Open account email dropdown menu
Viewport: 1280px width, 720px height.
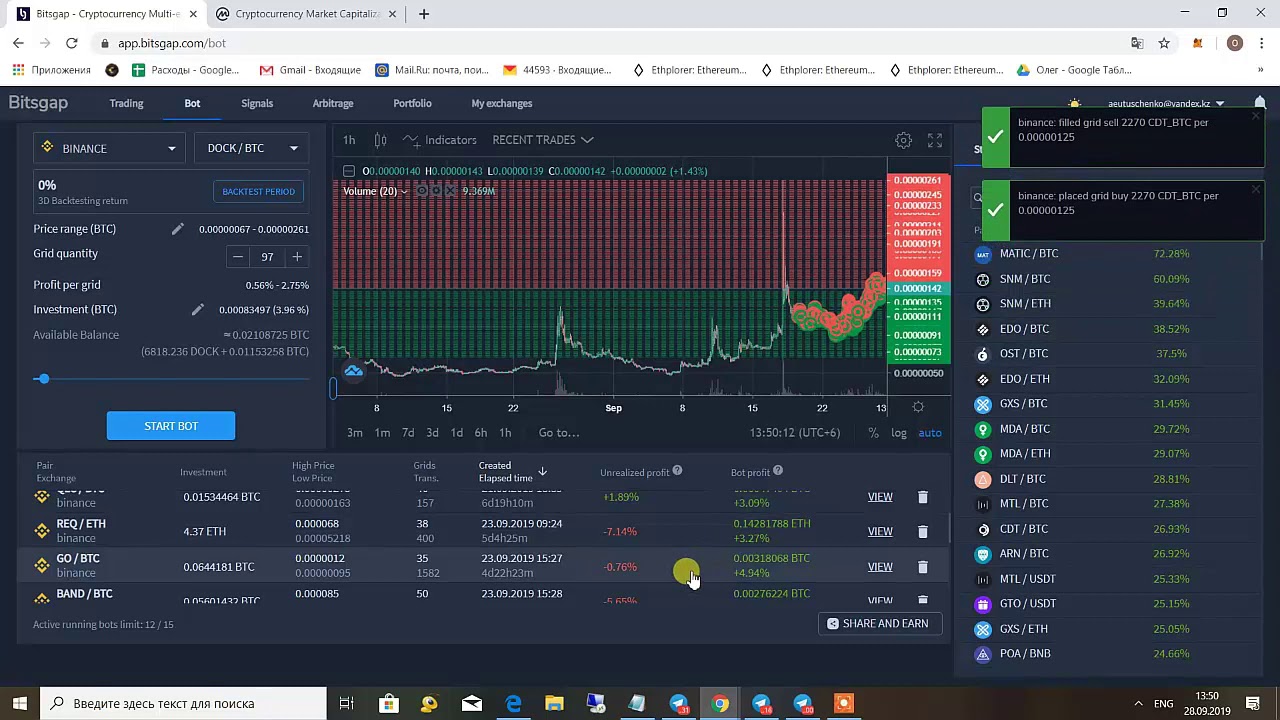1165,104
